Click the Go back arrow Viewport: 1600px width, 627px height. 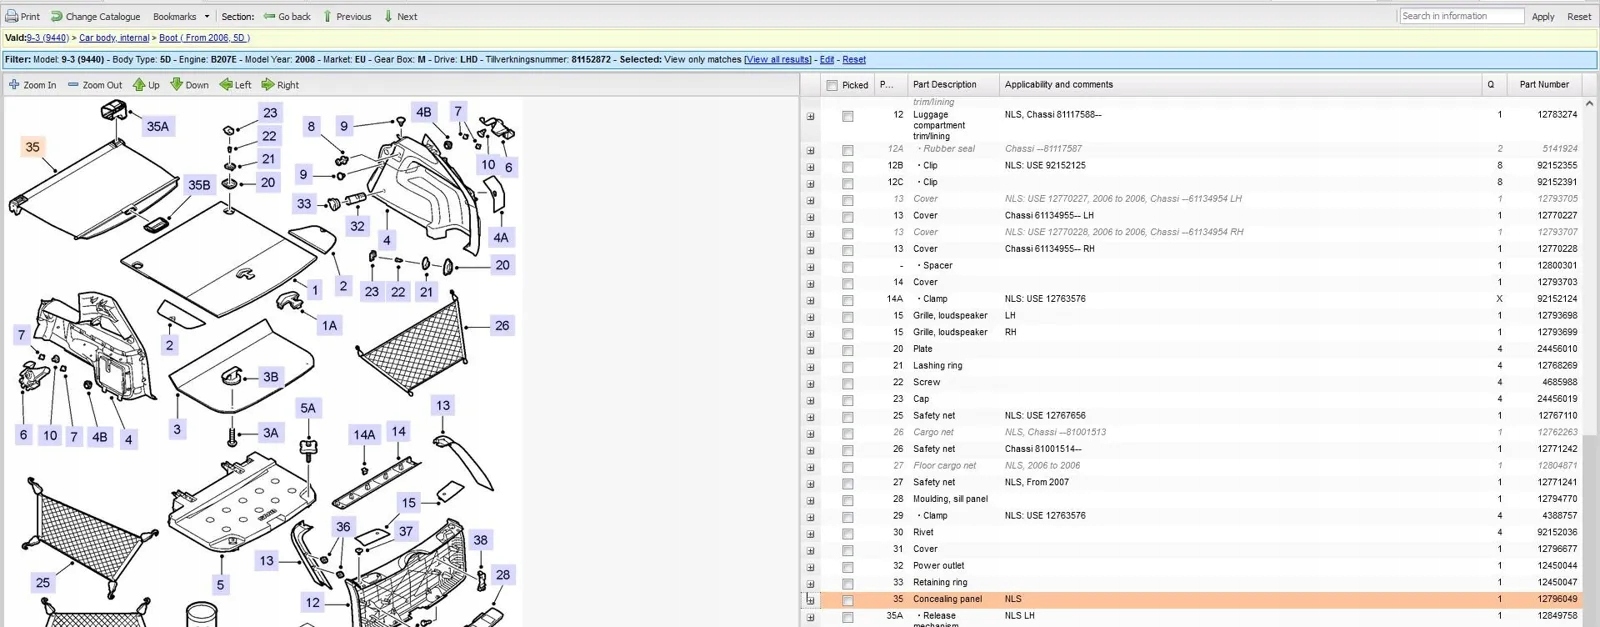(269, 16)
